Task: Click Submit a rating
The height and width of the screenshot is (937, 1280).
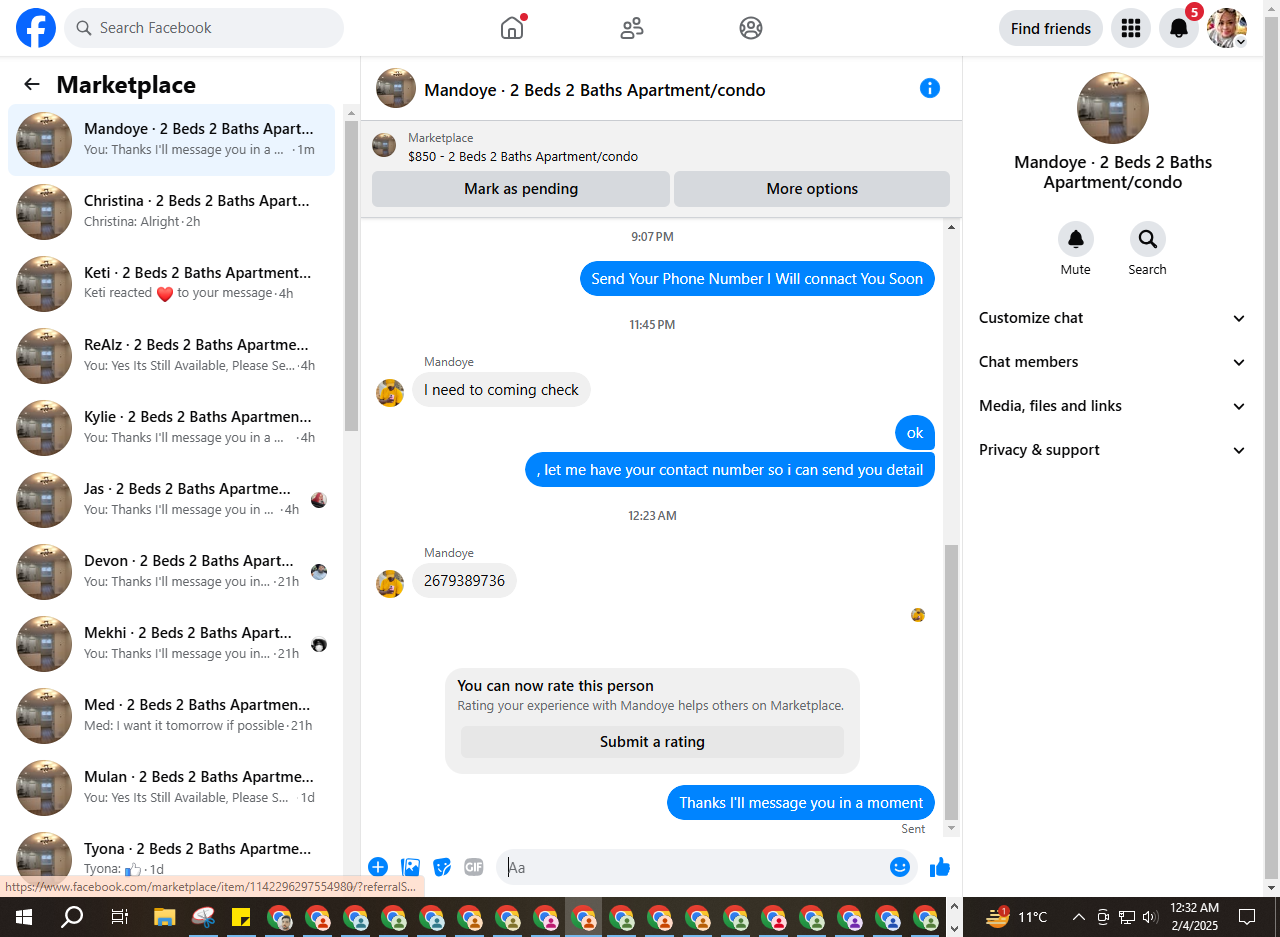Action: [652, 742]
